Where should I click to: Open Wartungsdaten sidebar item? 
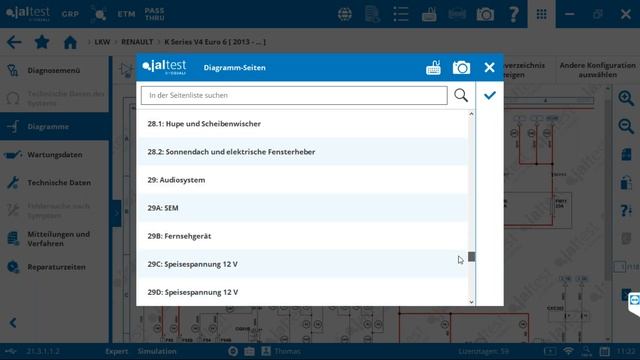(x=54, y=155)
